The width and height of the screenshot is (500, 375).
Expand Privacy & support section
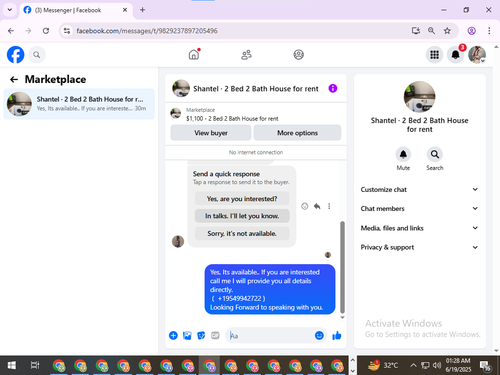419,247
